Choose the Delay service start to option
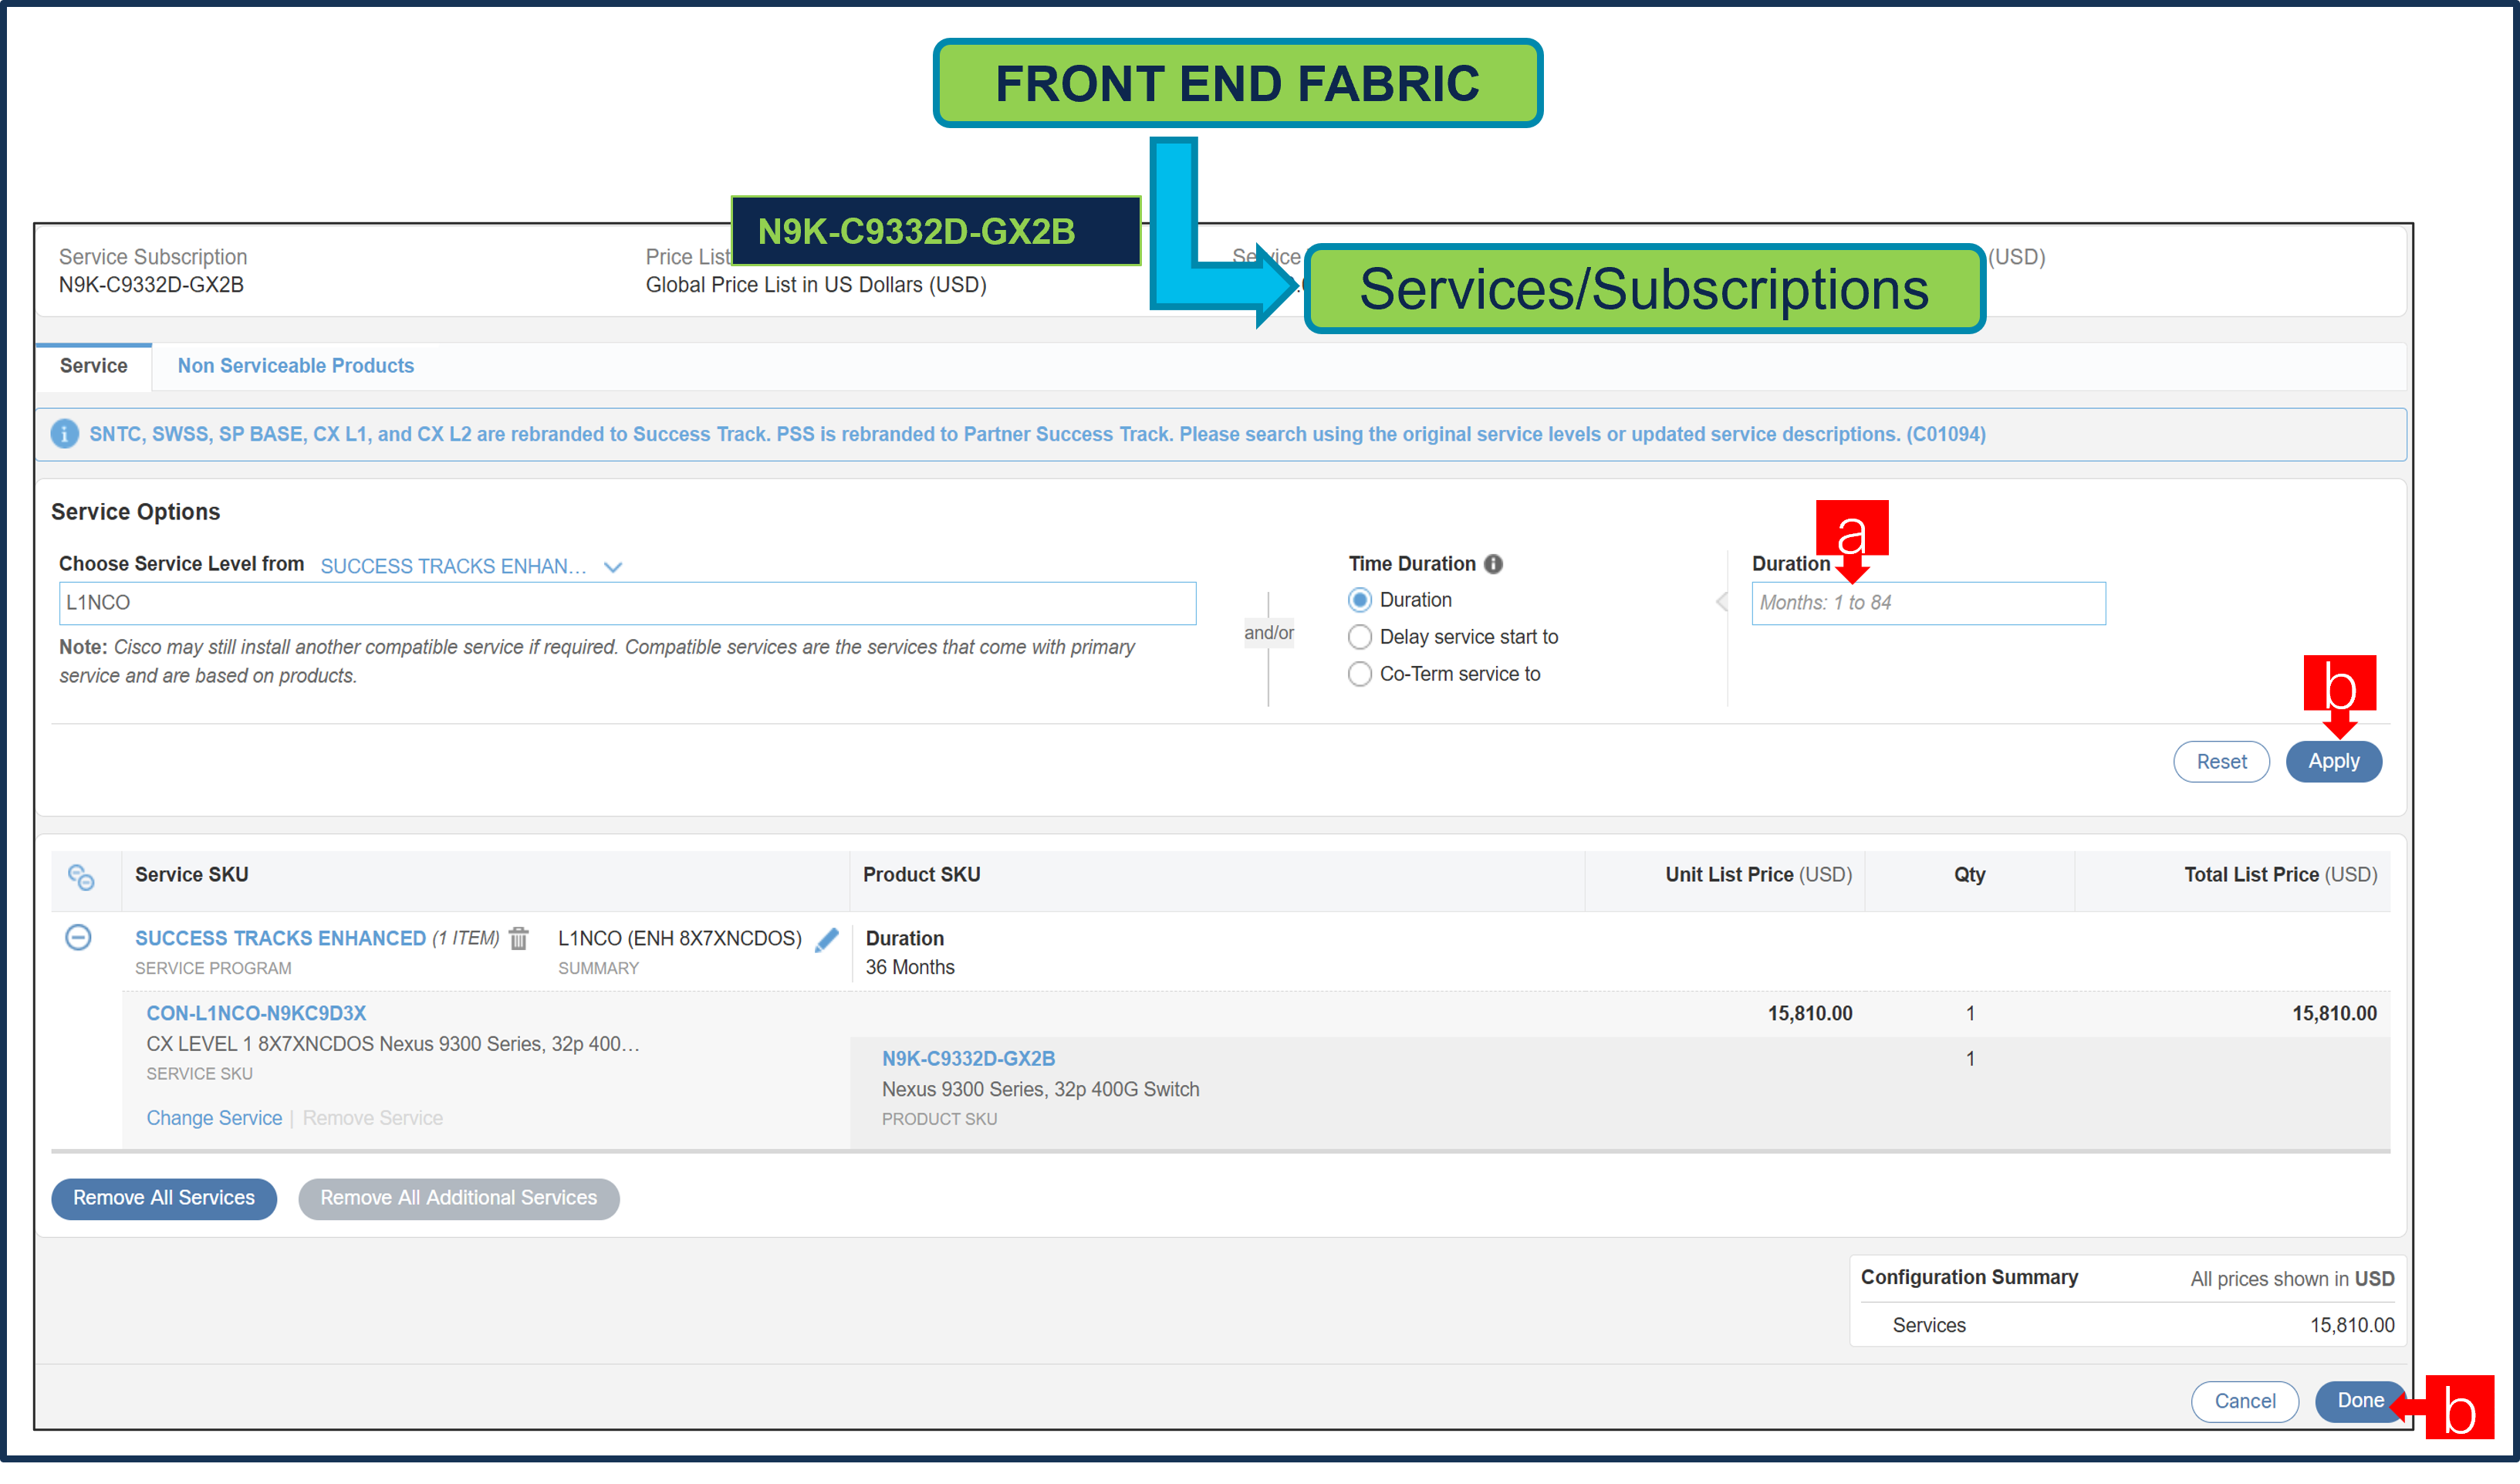This screenshot has width=2520, height=1484. click(x=1360, y=637)
